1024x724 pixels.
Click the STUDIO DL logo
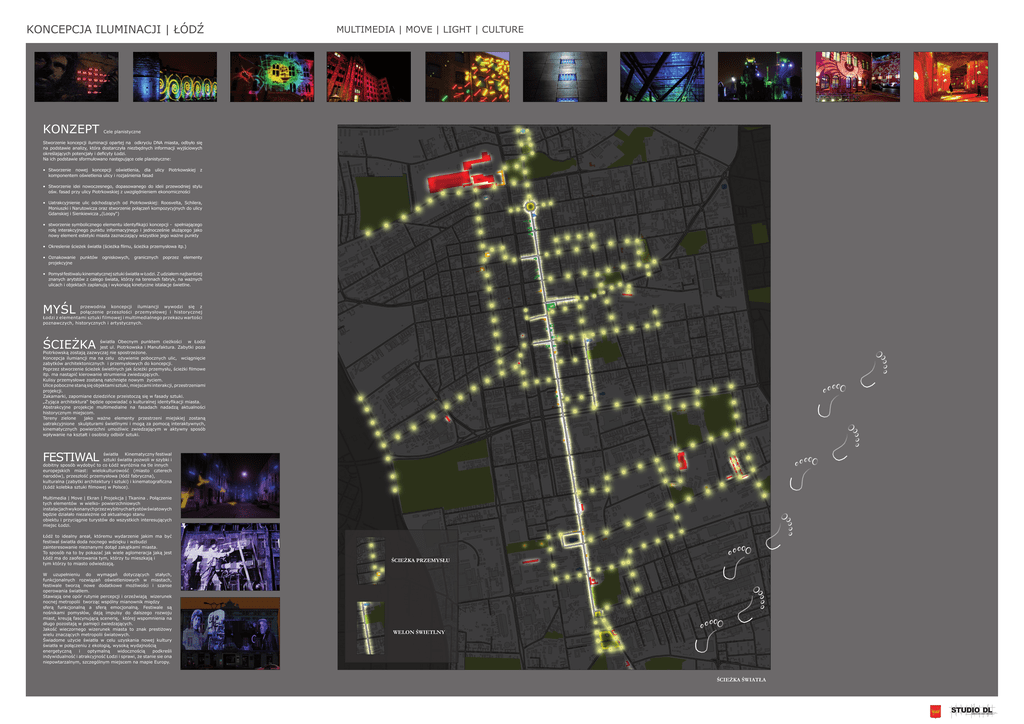point(972,710)
